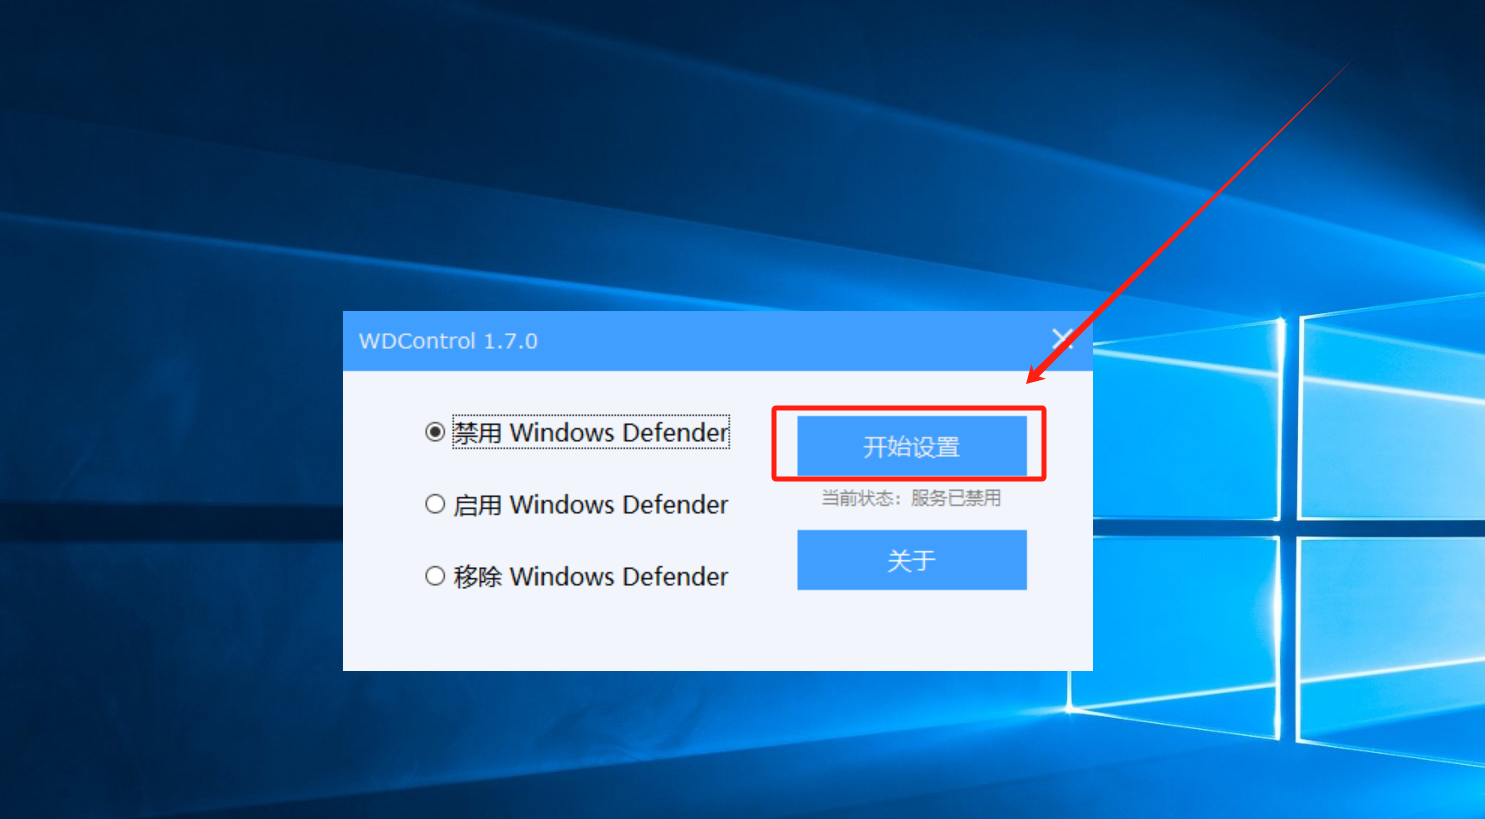1485x819 pixels.
Task: Pick the 移除 Windows Defender radio circle
Action: tap(435, 576)
